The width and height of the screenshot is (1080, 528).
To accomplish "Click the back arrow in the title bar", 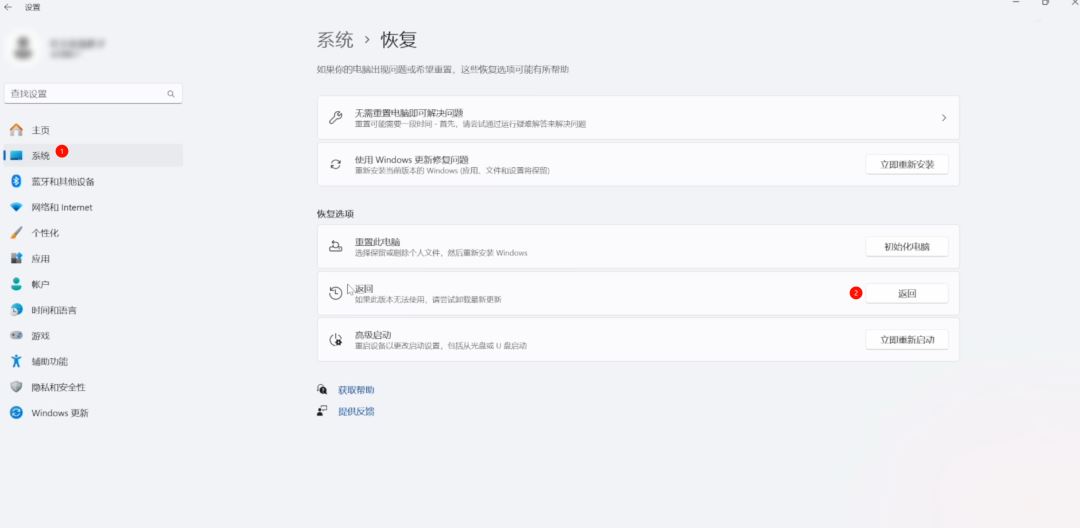I will (x=8, y=7).
